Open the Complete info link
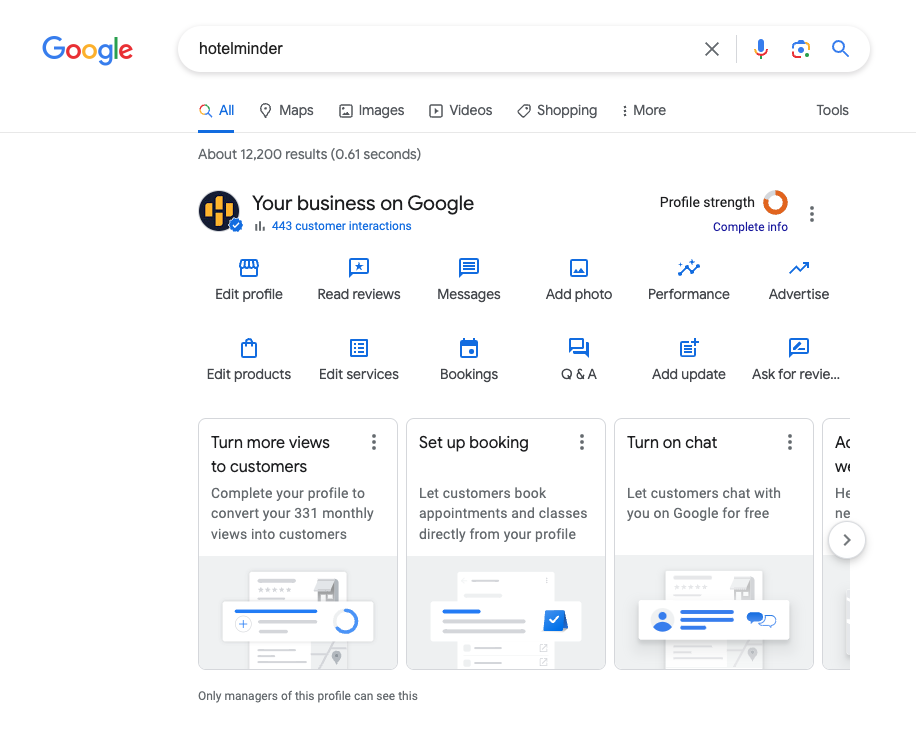This screenshot has width=916, height=736. click(x=750, y=227)
